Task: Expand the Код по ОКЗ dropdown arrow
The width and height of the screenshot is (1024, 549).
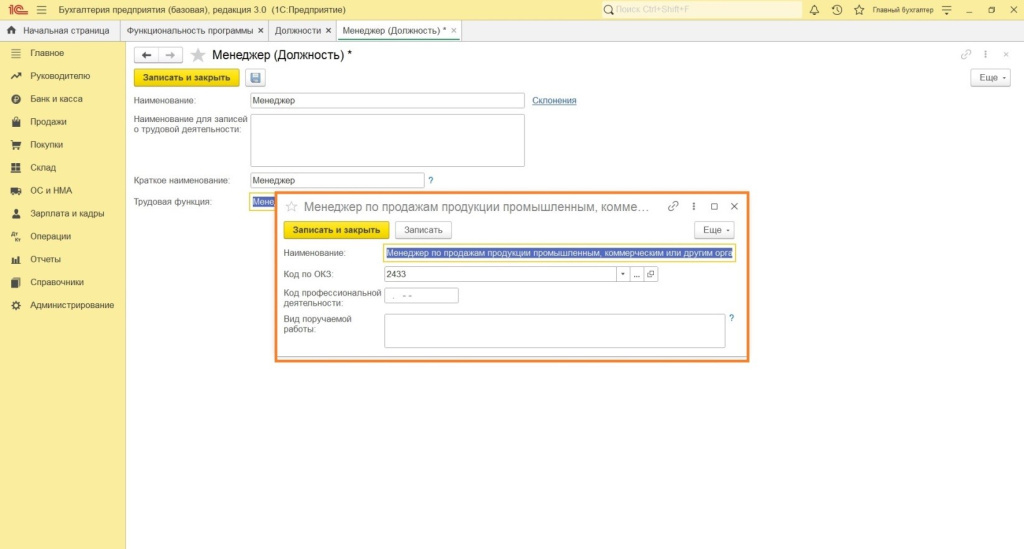Action: [622, 274]
